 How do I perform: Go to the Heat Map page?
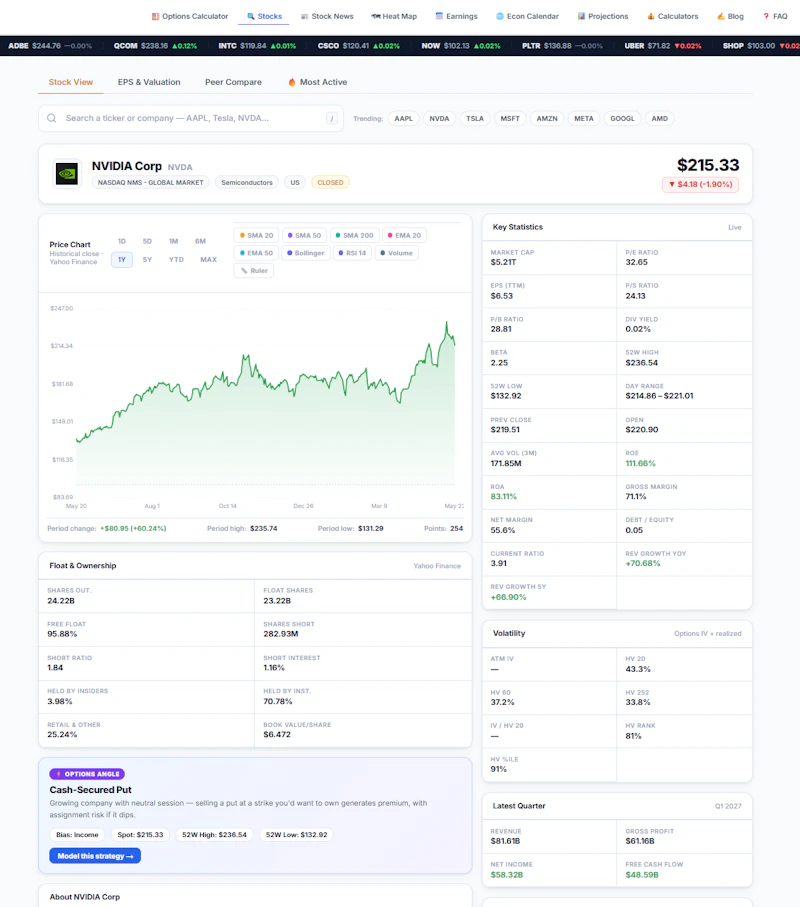tap(394, 16)
